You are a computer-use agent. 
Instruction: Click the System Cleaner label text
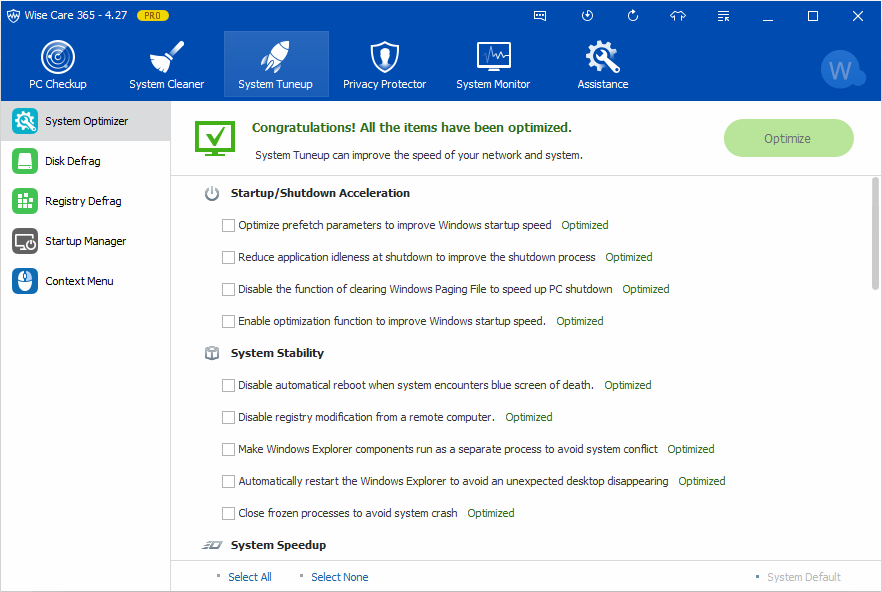[x=166, y=84]
